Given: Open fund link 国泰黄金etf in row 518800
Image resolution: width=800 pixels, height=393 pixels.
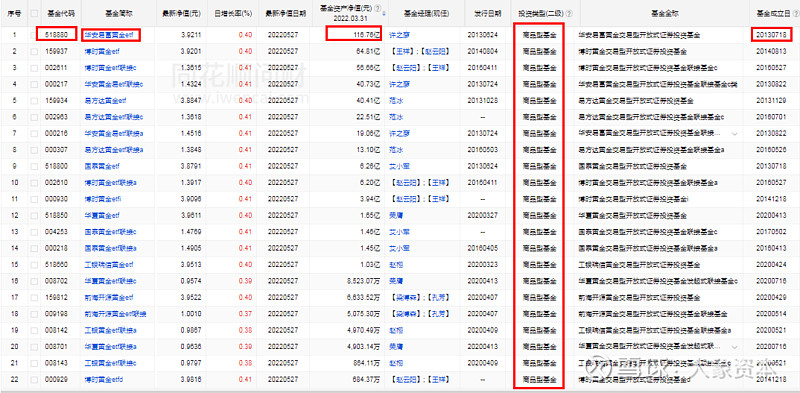Looking at the screenshot, I should click(x=103, y=166).
